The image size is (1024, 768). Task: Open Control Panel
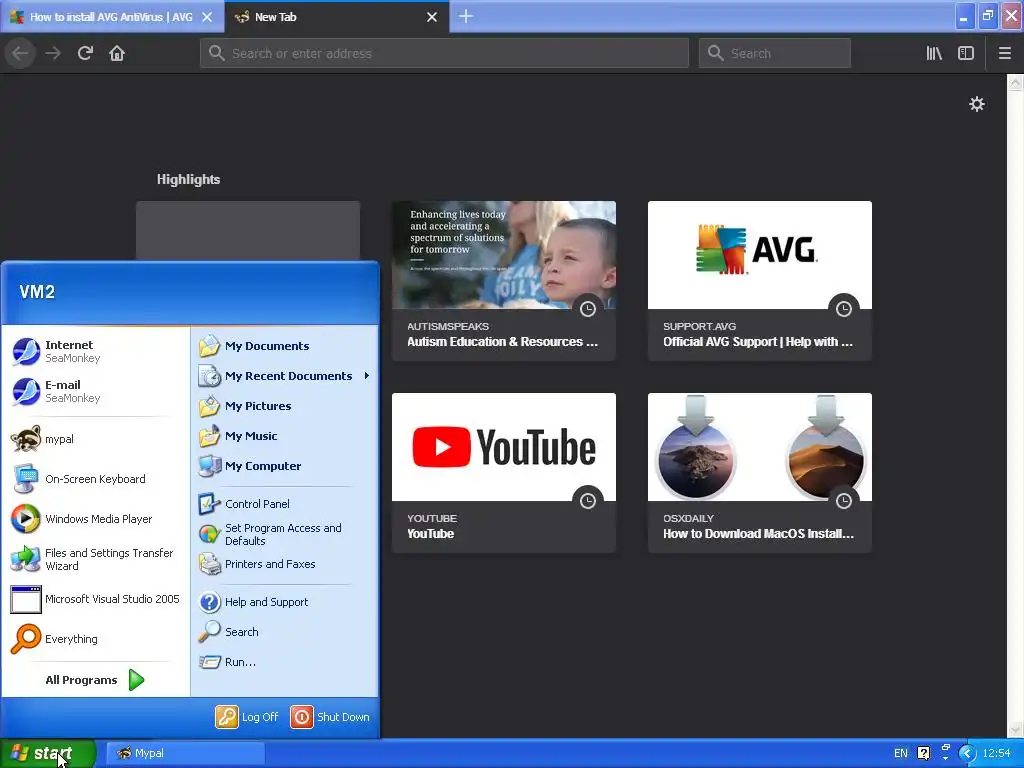coord(284,504)
